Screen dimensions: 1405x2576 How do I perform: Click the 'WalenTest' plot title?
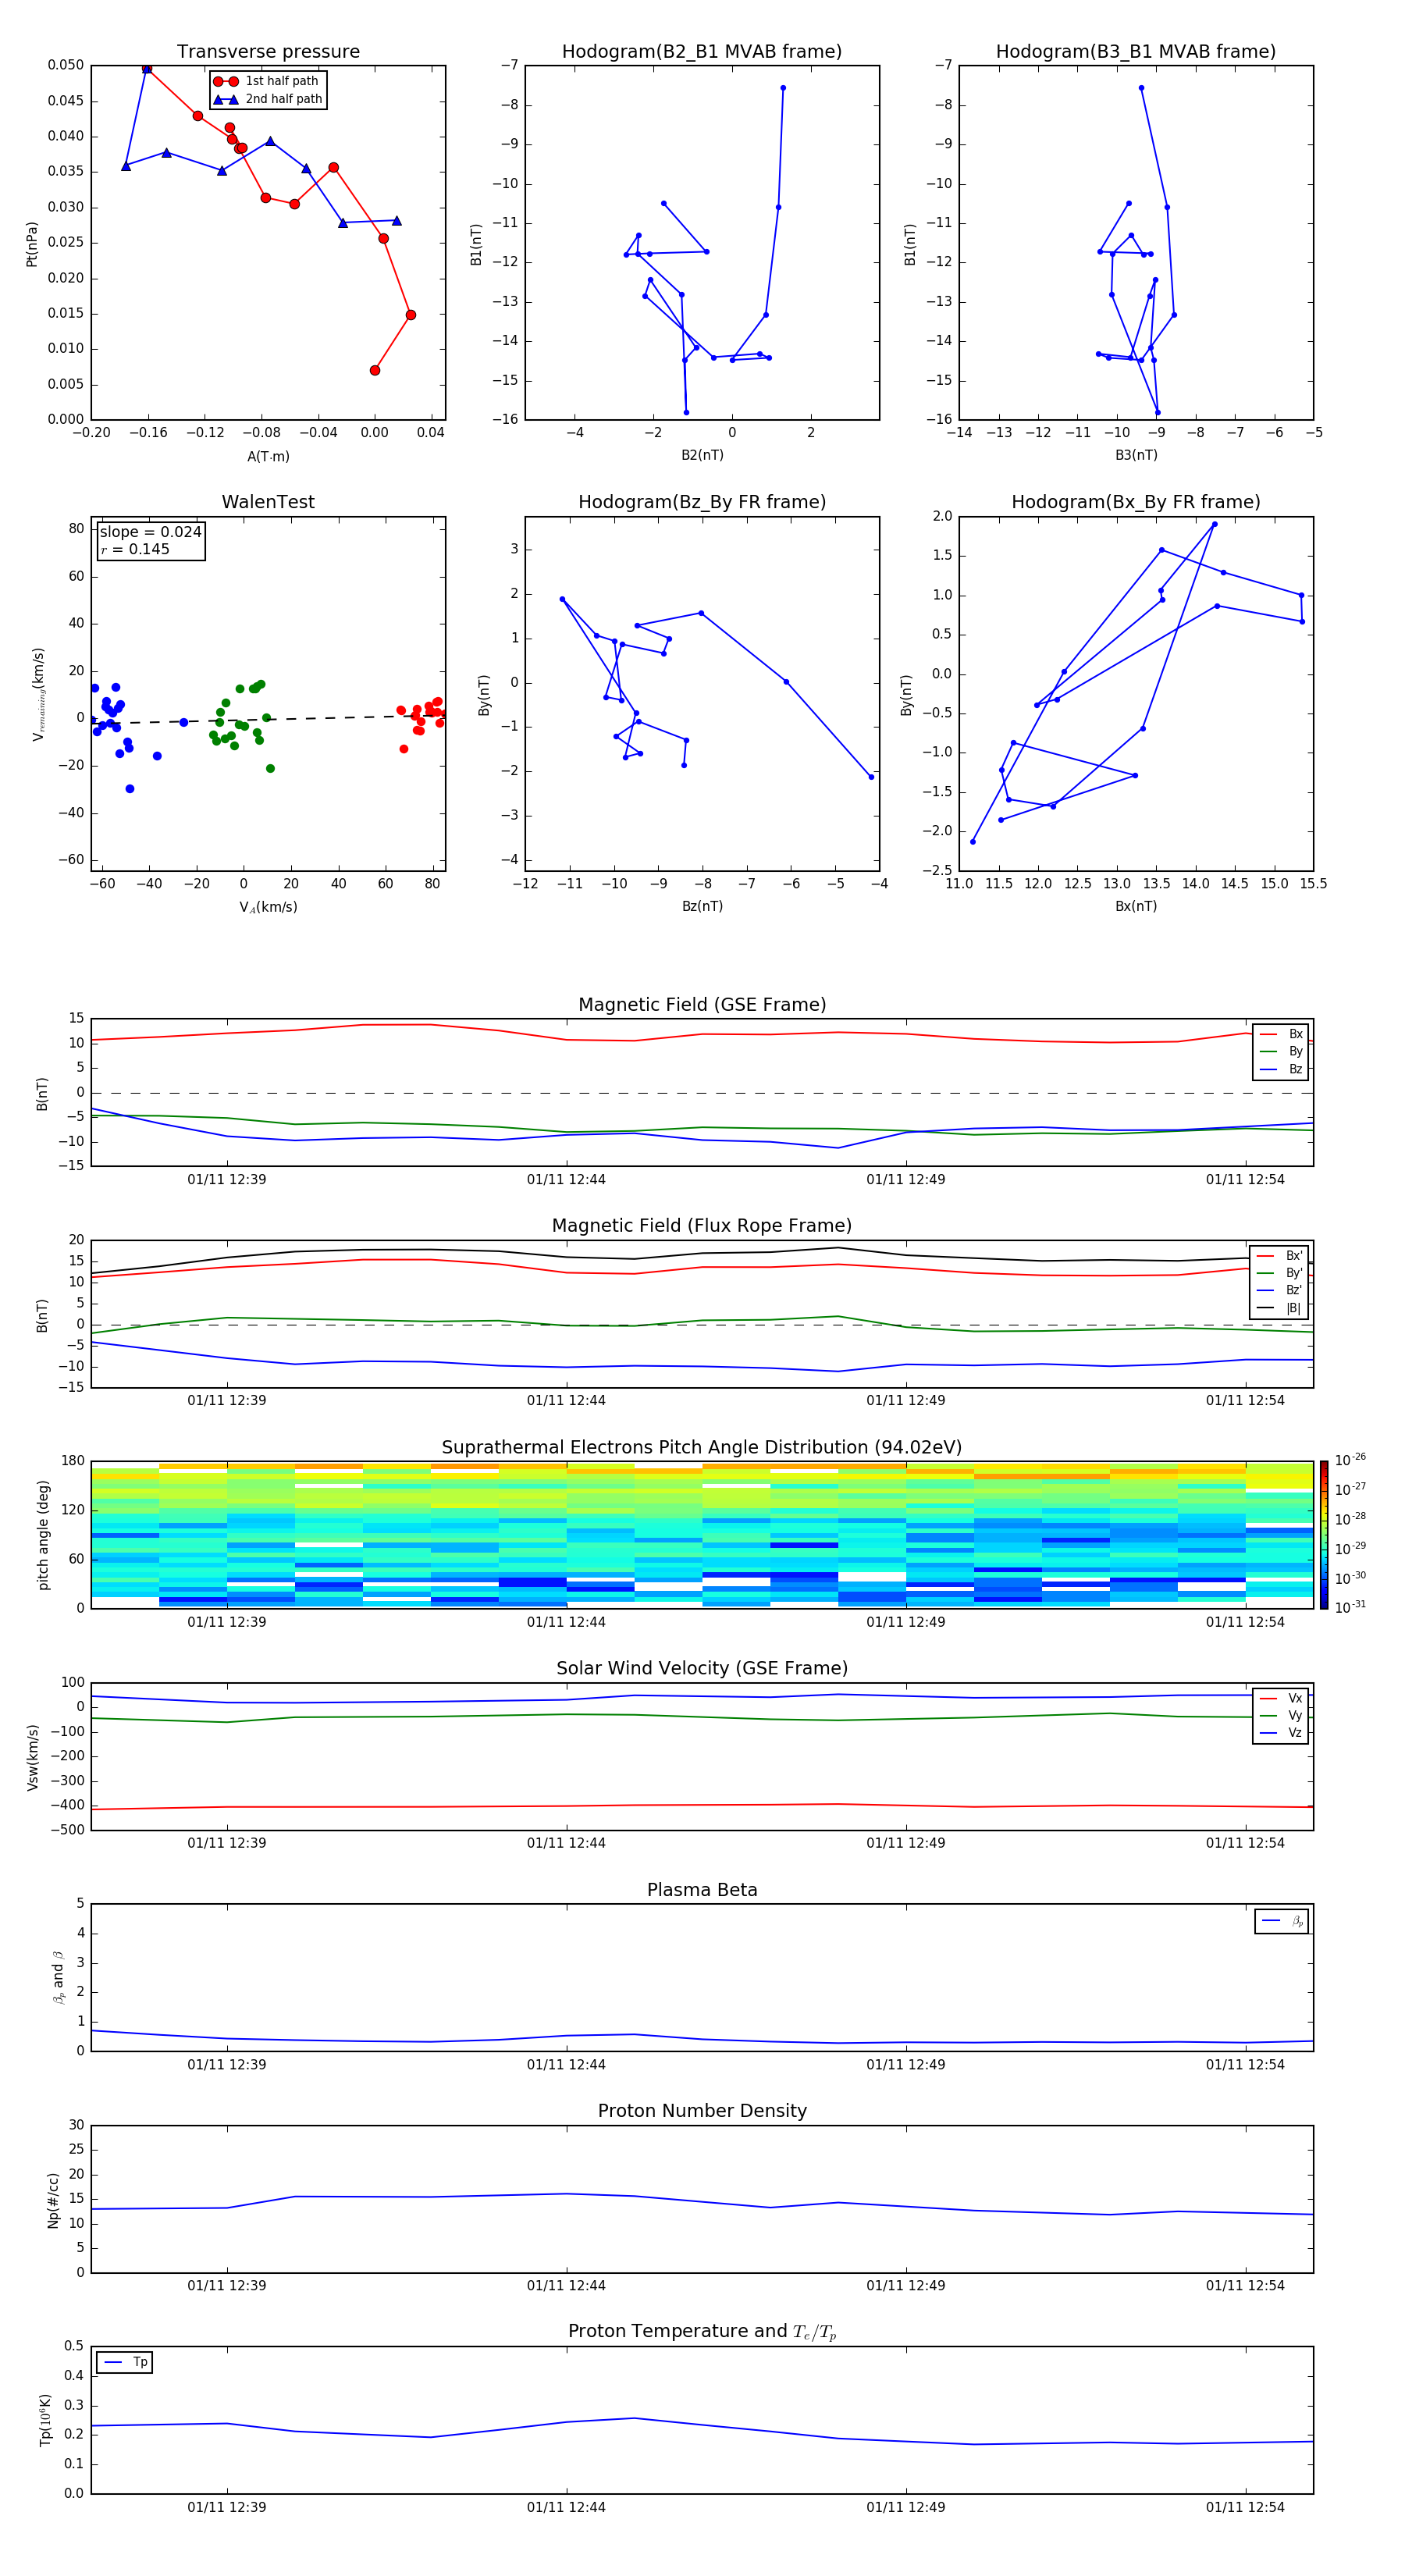[268, 502]
